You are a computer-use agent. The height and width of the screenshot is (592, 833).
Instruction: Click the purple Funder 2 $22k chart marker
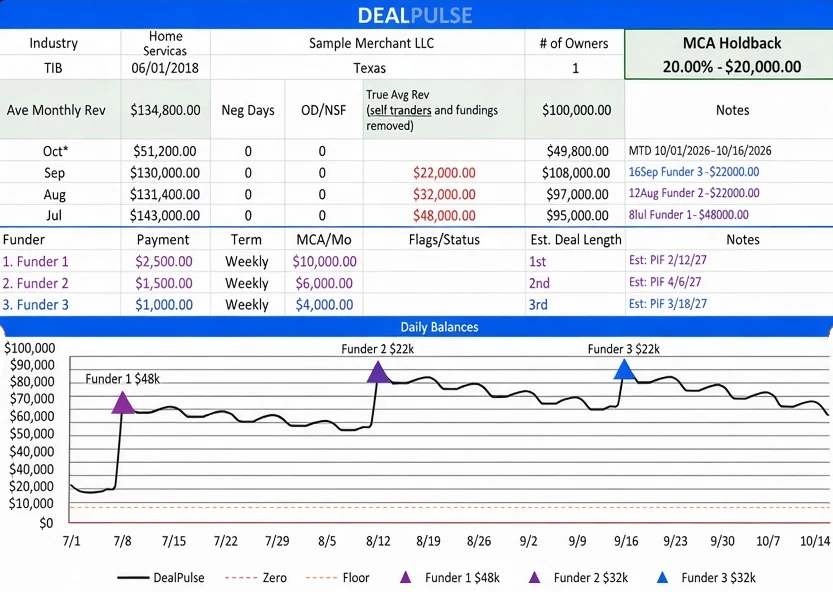click(x=378, y=372)
